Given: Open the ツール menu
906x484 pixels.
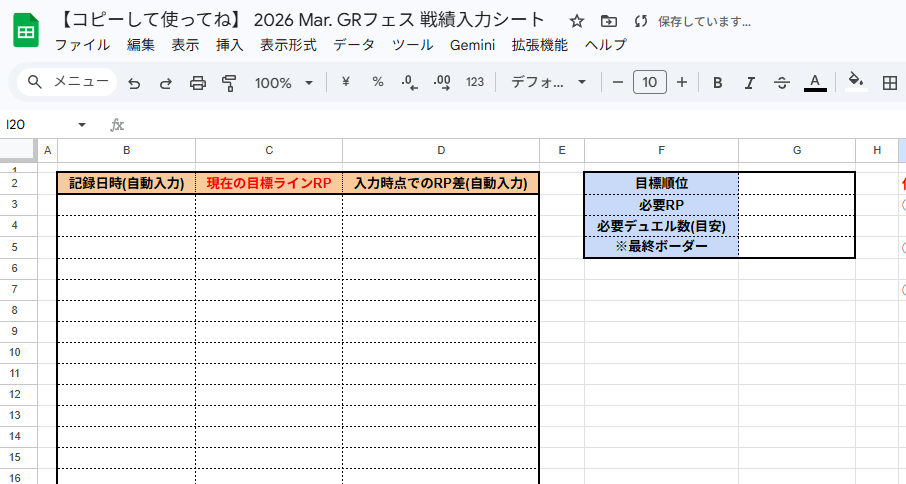Looking at the screenshot, I should coord(413,45).
